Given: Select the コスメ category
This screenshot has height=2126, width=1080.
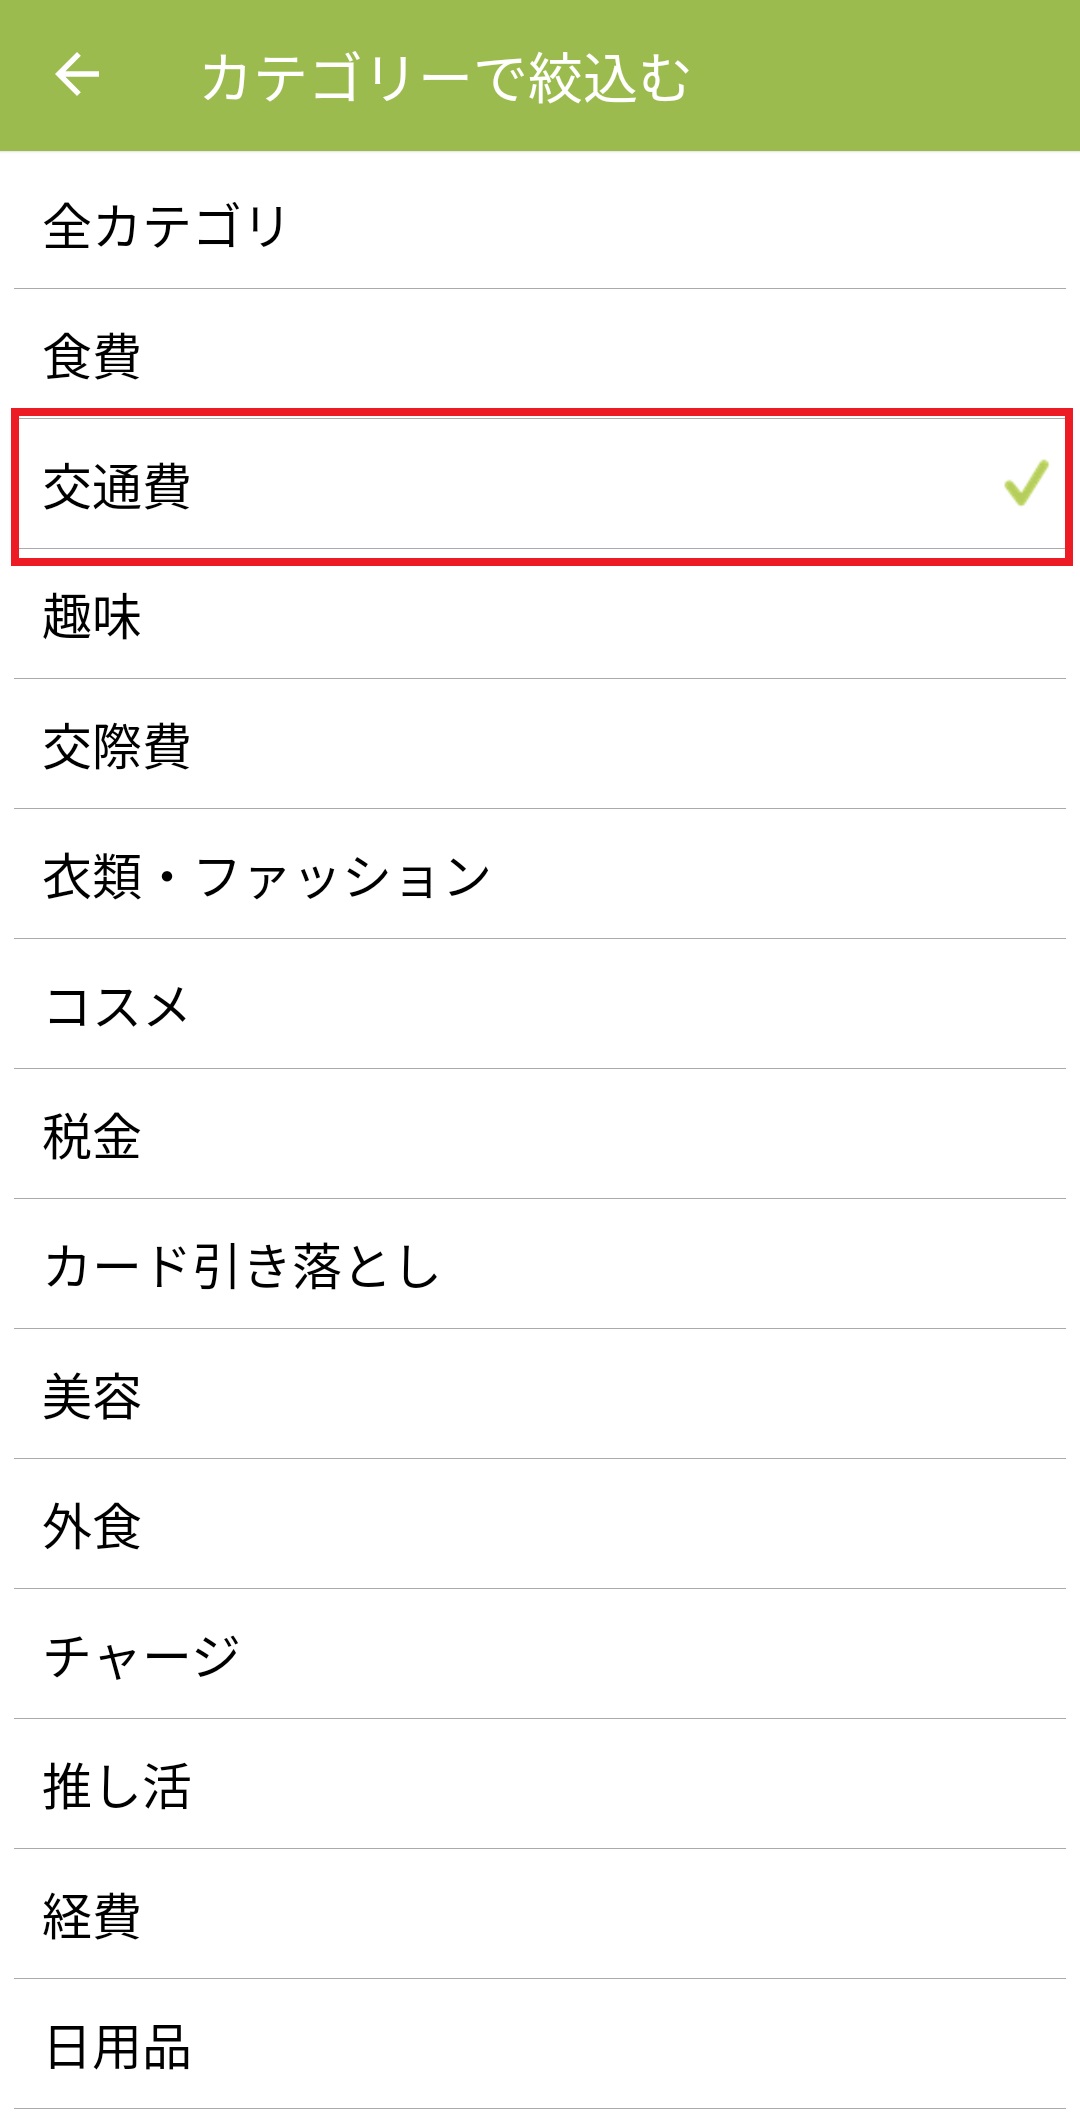Looking at the screenshot, I should (x=117, y=1006).
